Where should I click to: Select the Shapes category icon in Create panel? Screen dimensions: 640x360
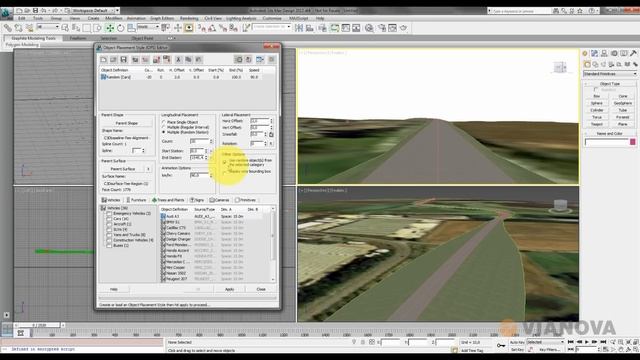tap(596, 64)
